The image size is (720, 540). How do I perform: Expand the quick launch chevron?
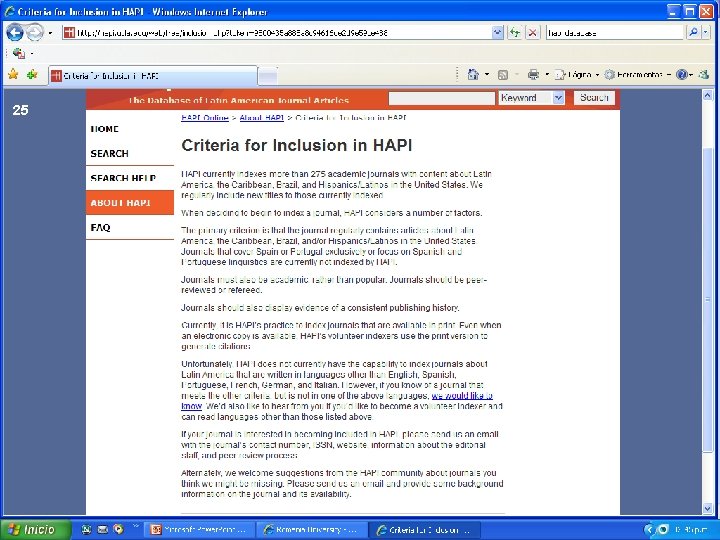(136, 527)
